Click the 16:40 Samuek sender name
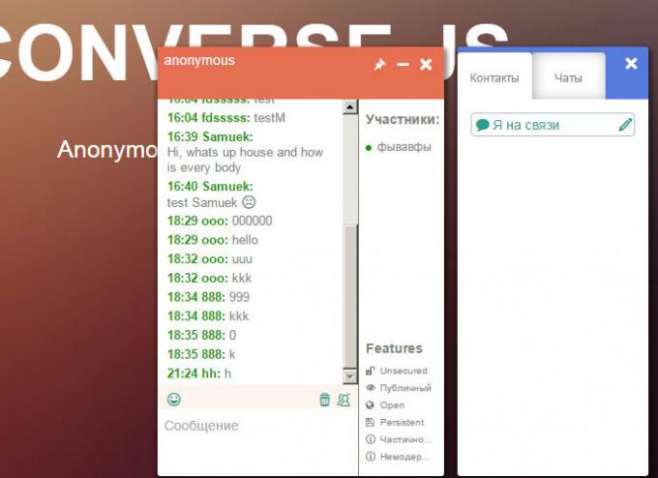This screenshot has width=658, height=478. (x=228, y=186)
